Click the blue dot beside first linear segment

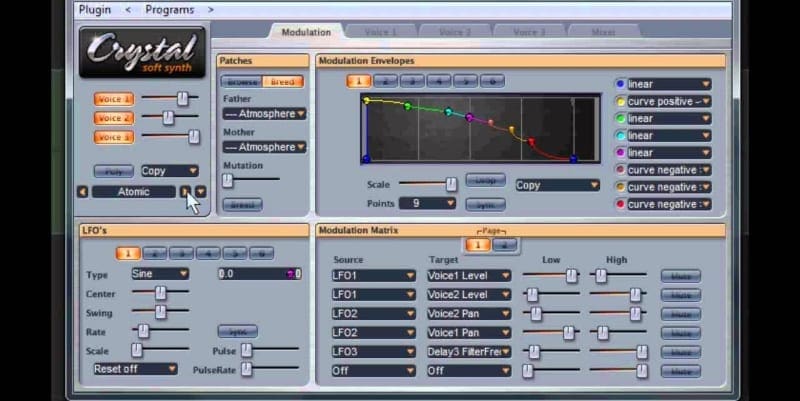click(620, 84)
